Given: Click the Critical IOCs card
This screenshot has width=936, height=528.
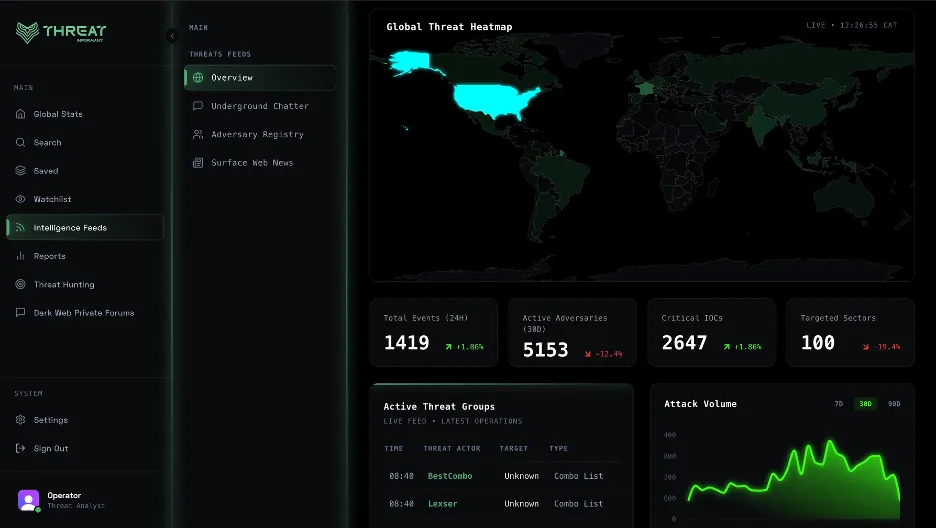Looking at the screenshot, I should coord(712,332).
